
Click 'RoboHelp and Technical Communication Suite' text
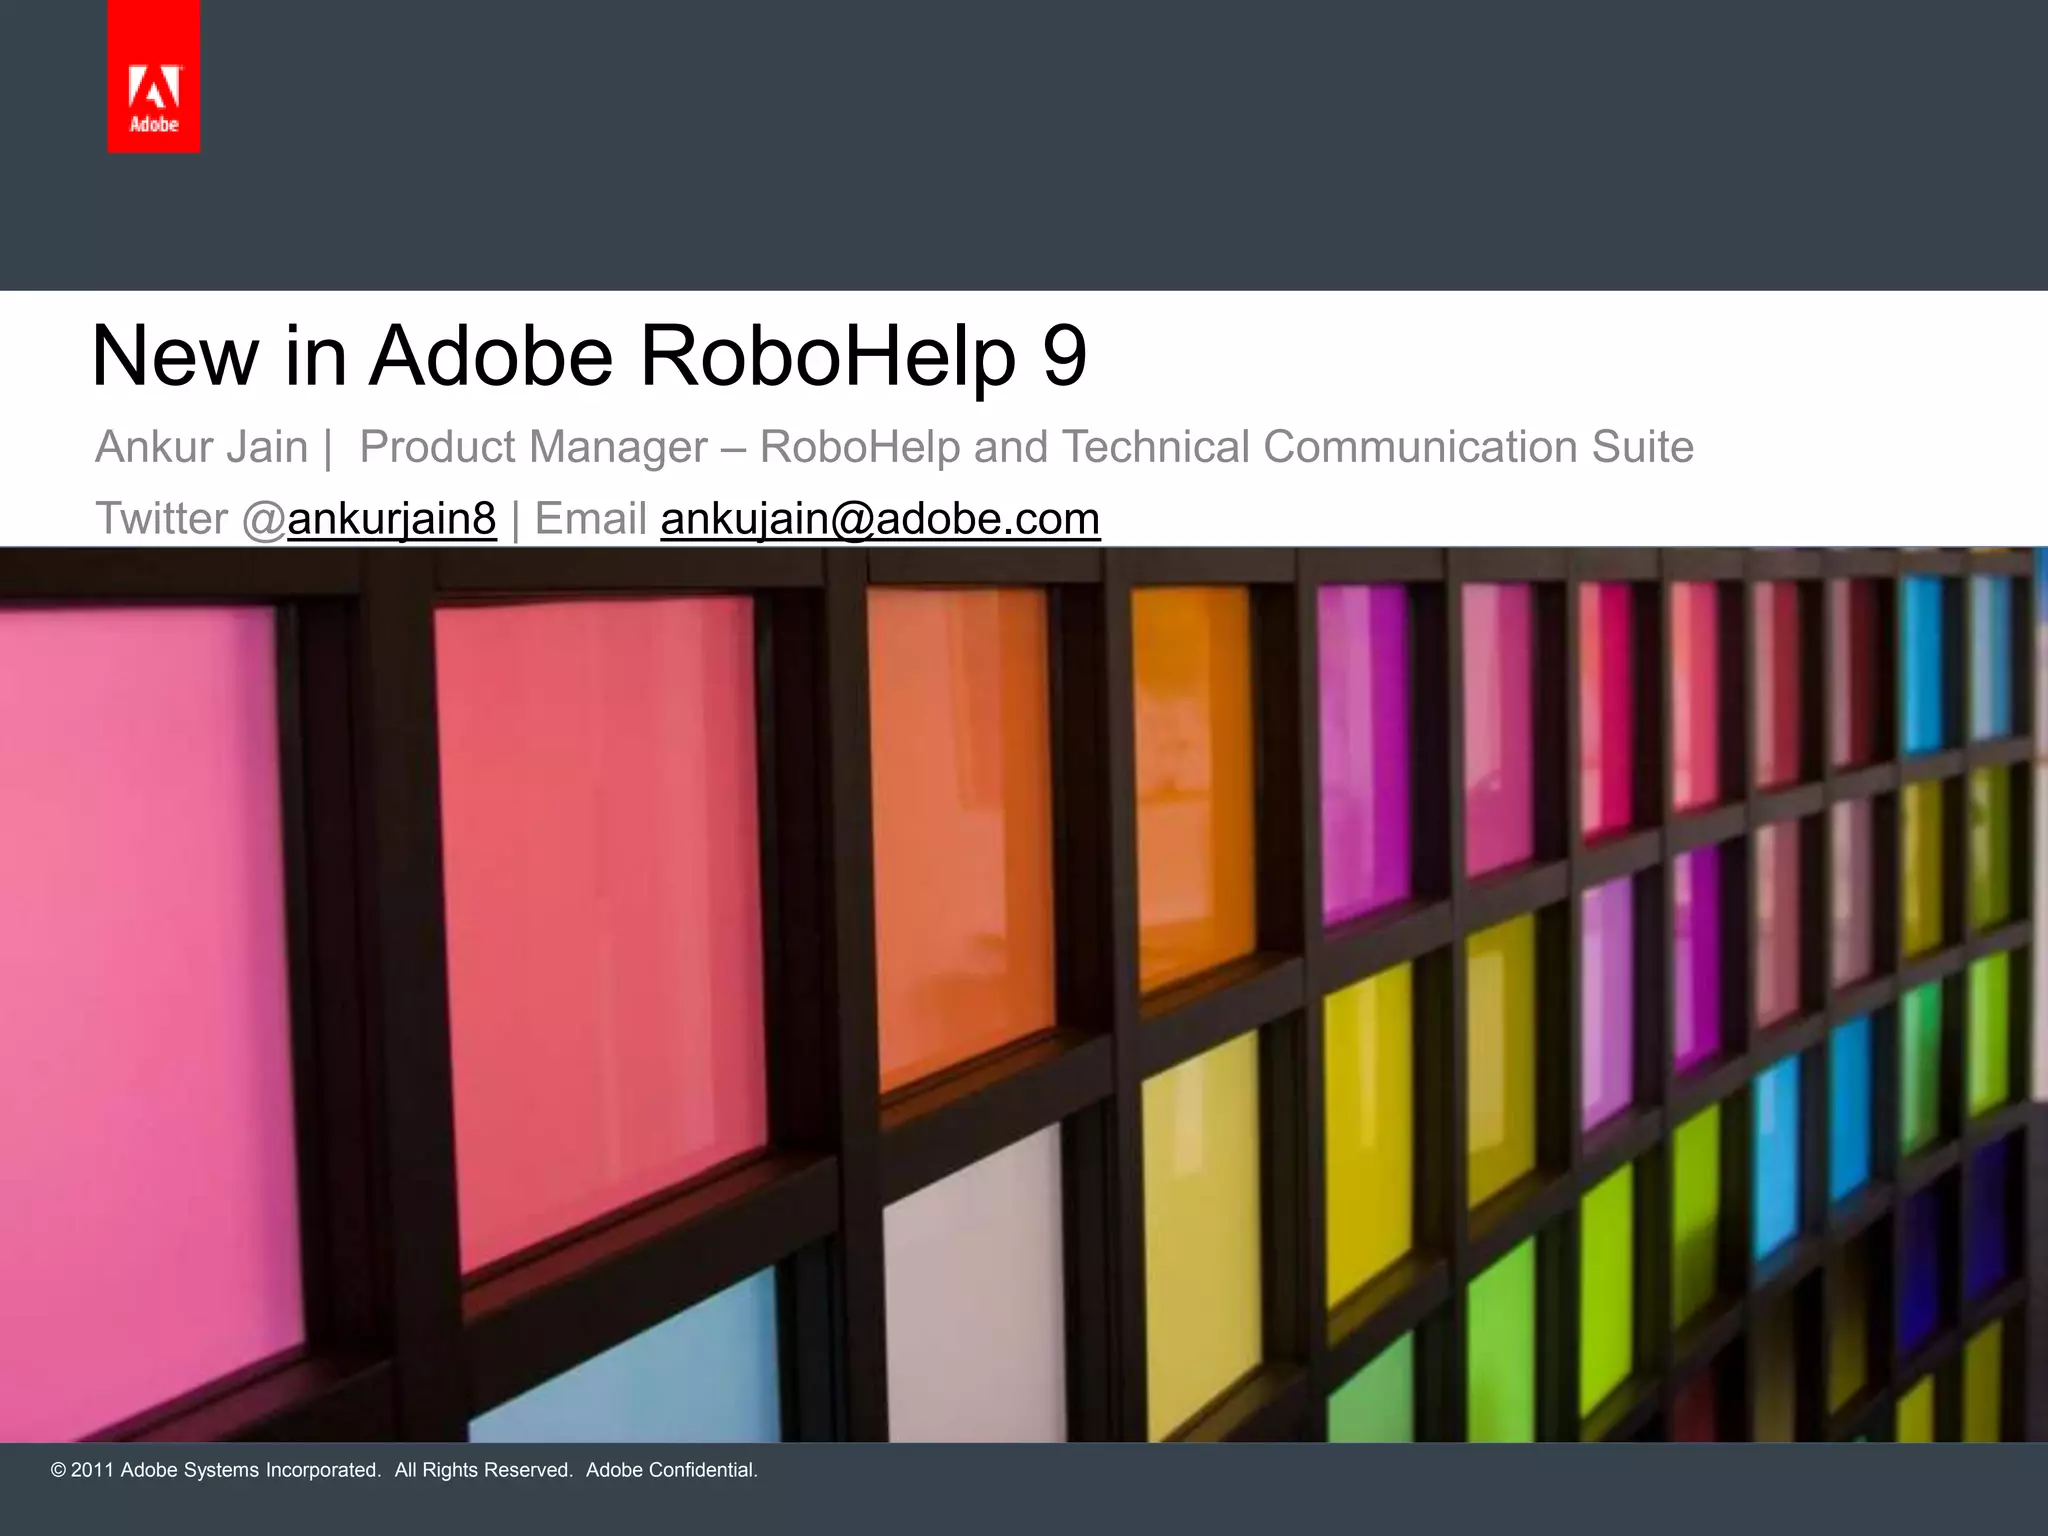1226,447
